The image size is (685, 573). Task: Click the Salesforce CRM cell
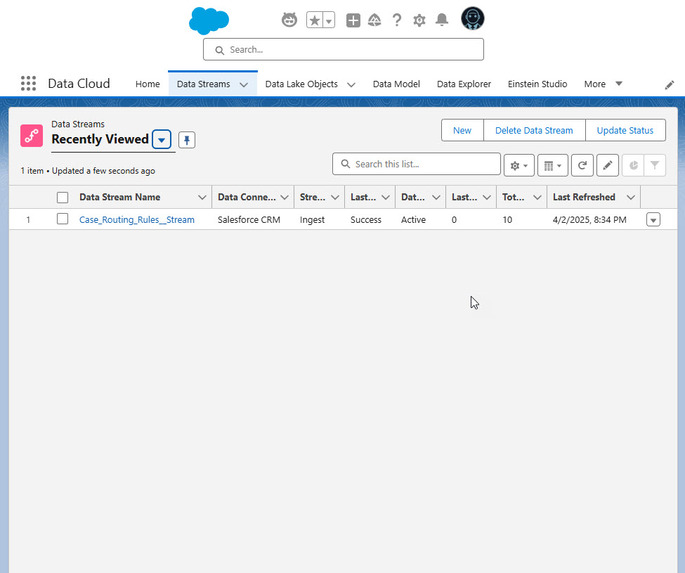(249, 220)
